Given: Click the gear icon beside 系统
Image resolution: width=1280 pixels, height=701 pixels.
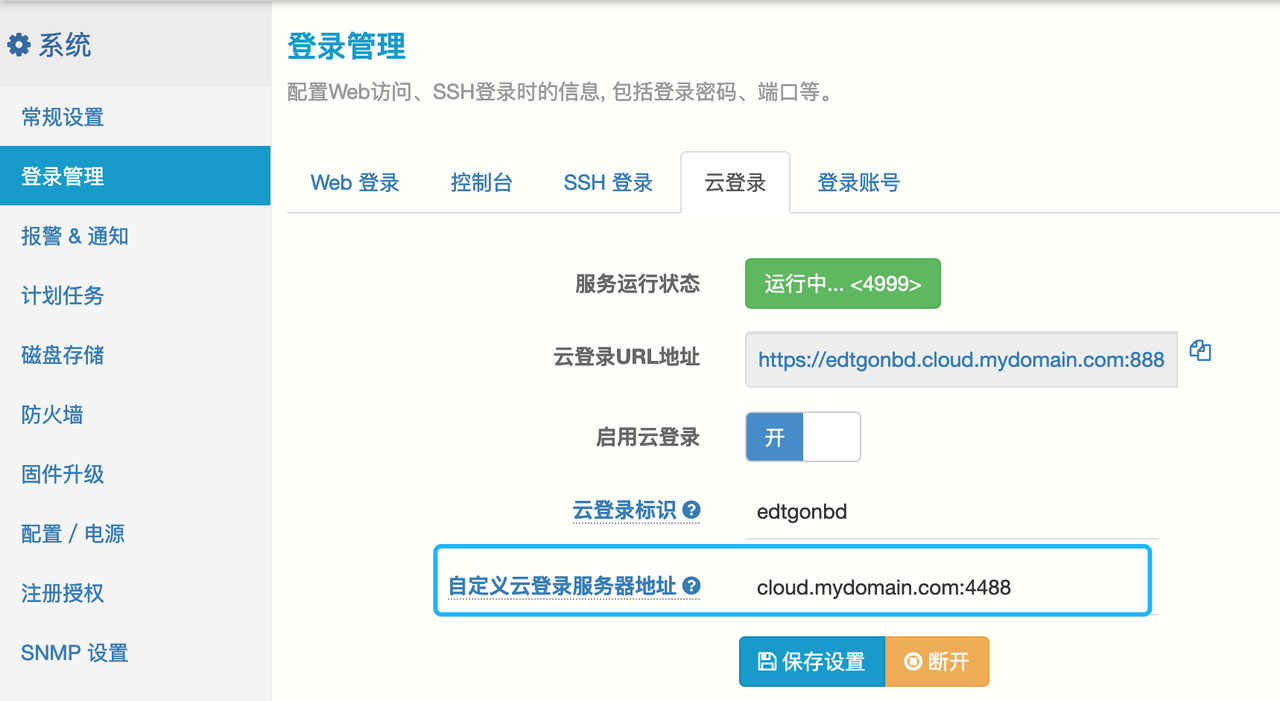Looking at the screenshot, I should click(x=19, y=45).
